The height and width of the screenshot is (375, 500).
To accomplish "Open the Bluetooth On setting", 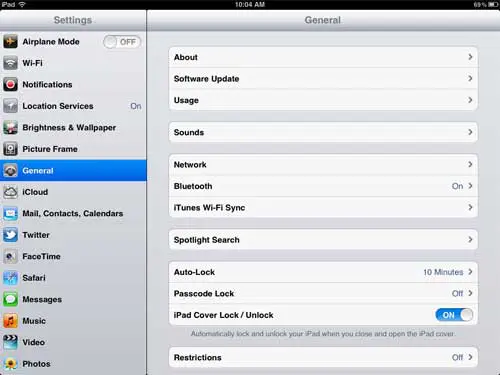I will tap(323, 186).
